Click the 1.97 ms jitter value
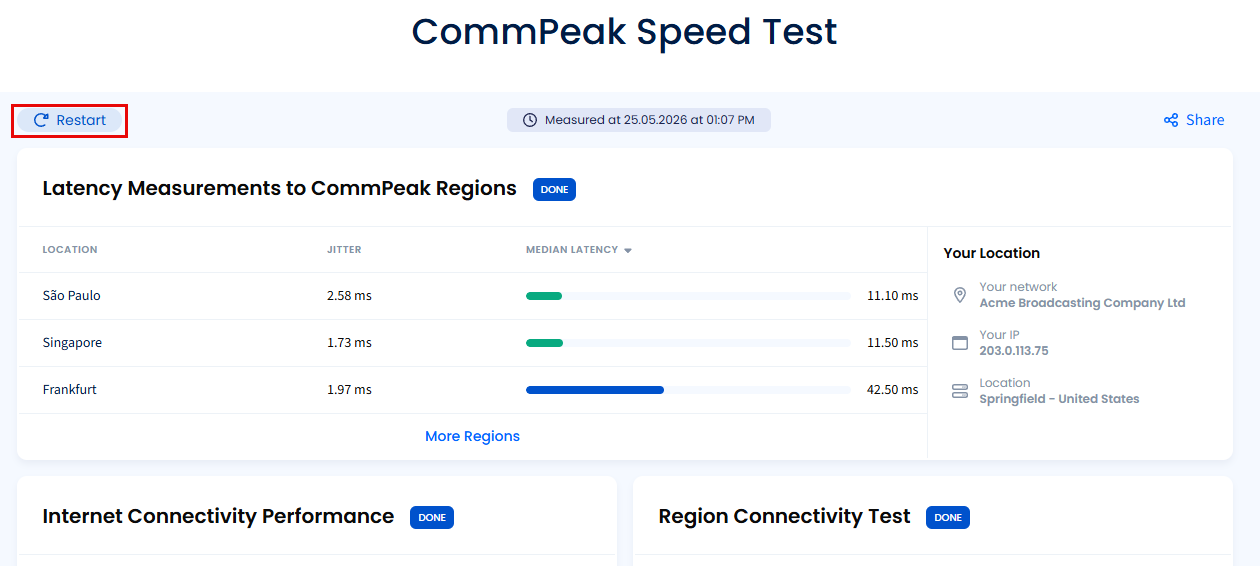The height and width of the screenshot is (566, 1260). pyautogui.click(x=349, y=390)
